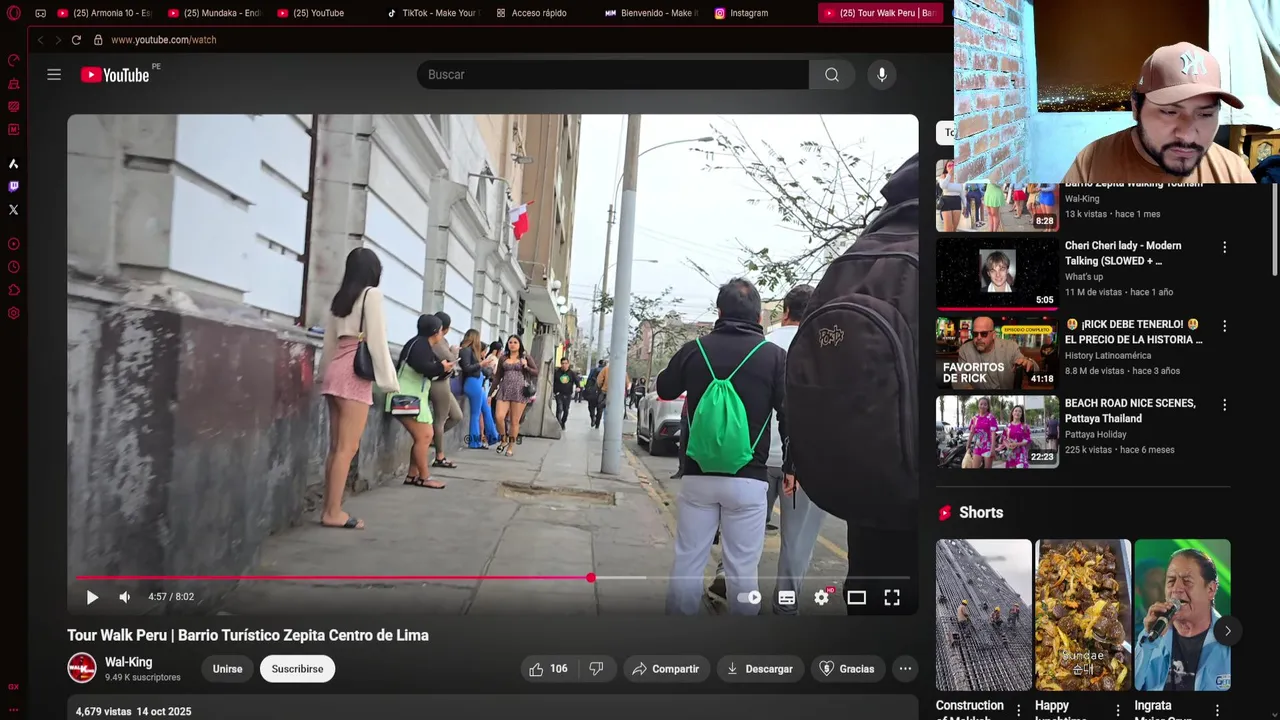Open GX Control speedometer icon in sidebar
This screenshot has height=720, width=1280.
tap(13, 61)
